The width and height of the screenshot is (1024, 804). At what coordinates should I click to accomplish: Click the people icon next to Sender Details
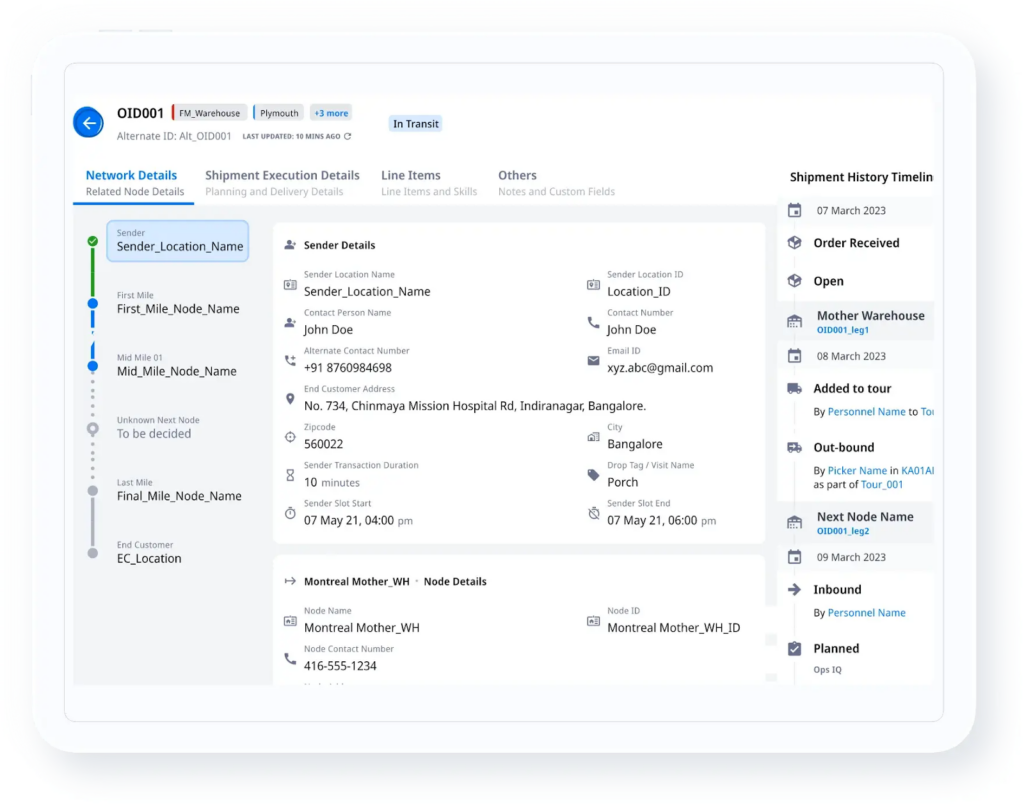(290, 245)
